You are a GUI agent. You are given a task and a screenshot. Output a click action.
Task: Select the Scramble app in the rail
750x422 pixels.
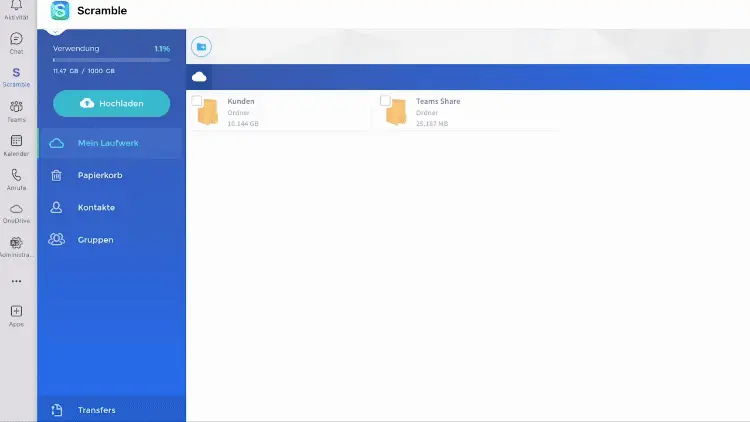(16, 77)
